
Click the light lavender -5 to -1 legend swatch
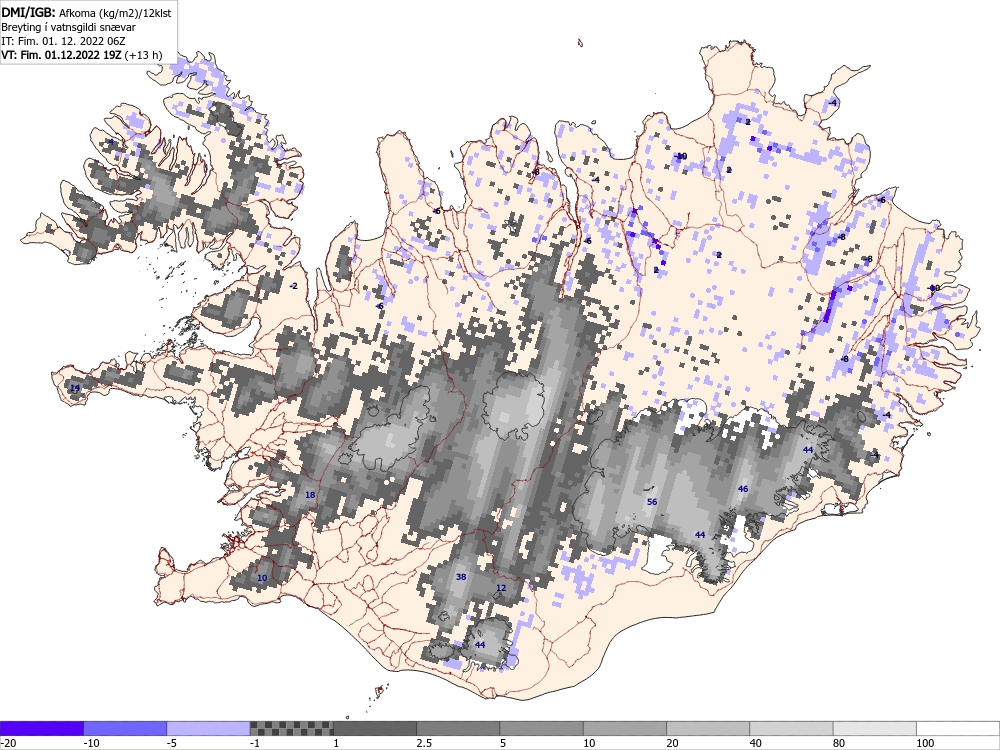pos(208,728)
